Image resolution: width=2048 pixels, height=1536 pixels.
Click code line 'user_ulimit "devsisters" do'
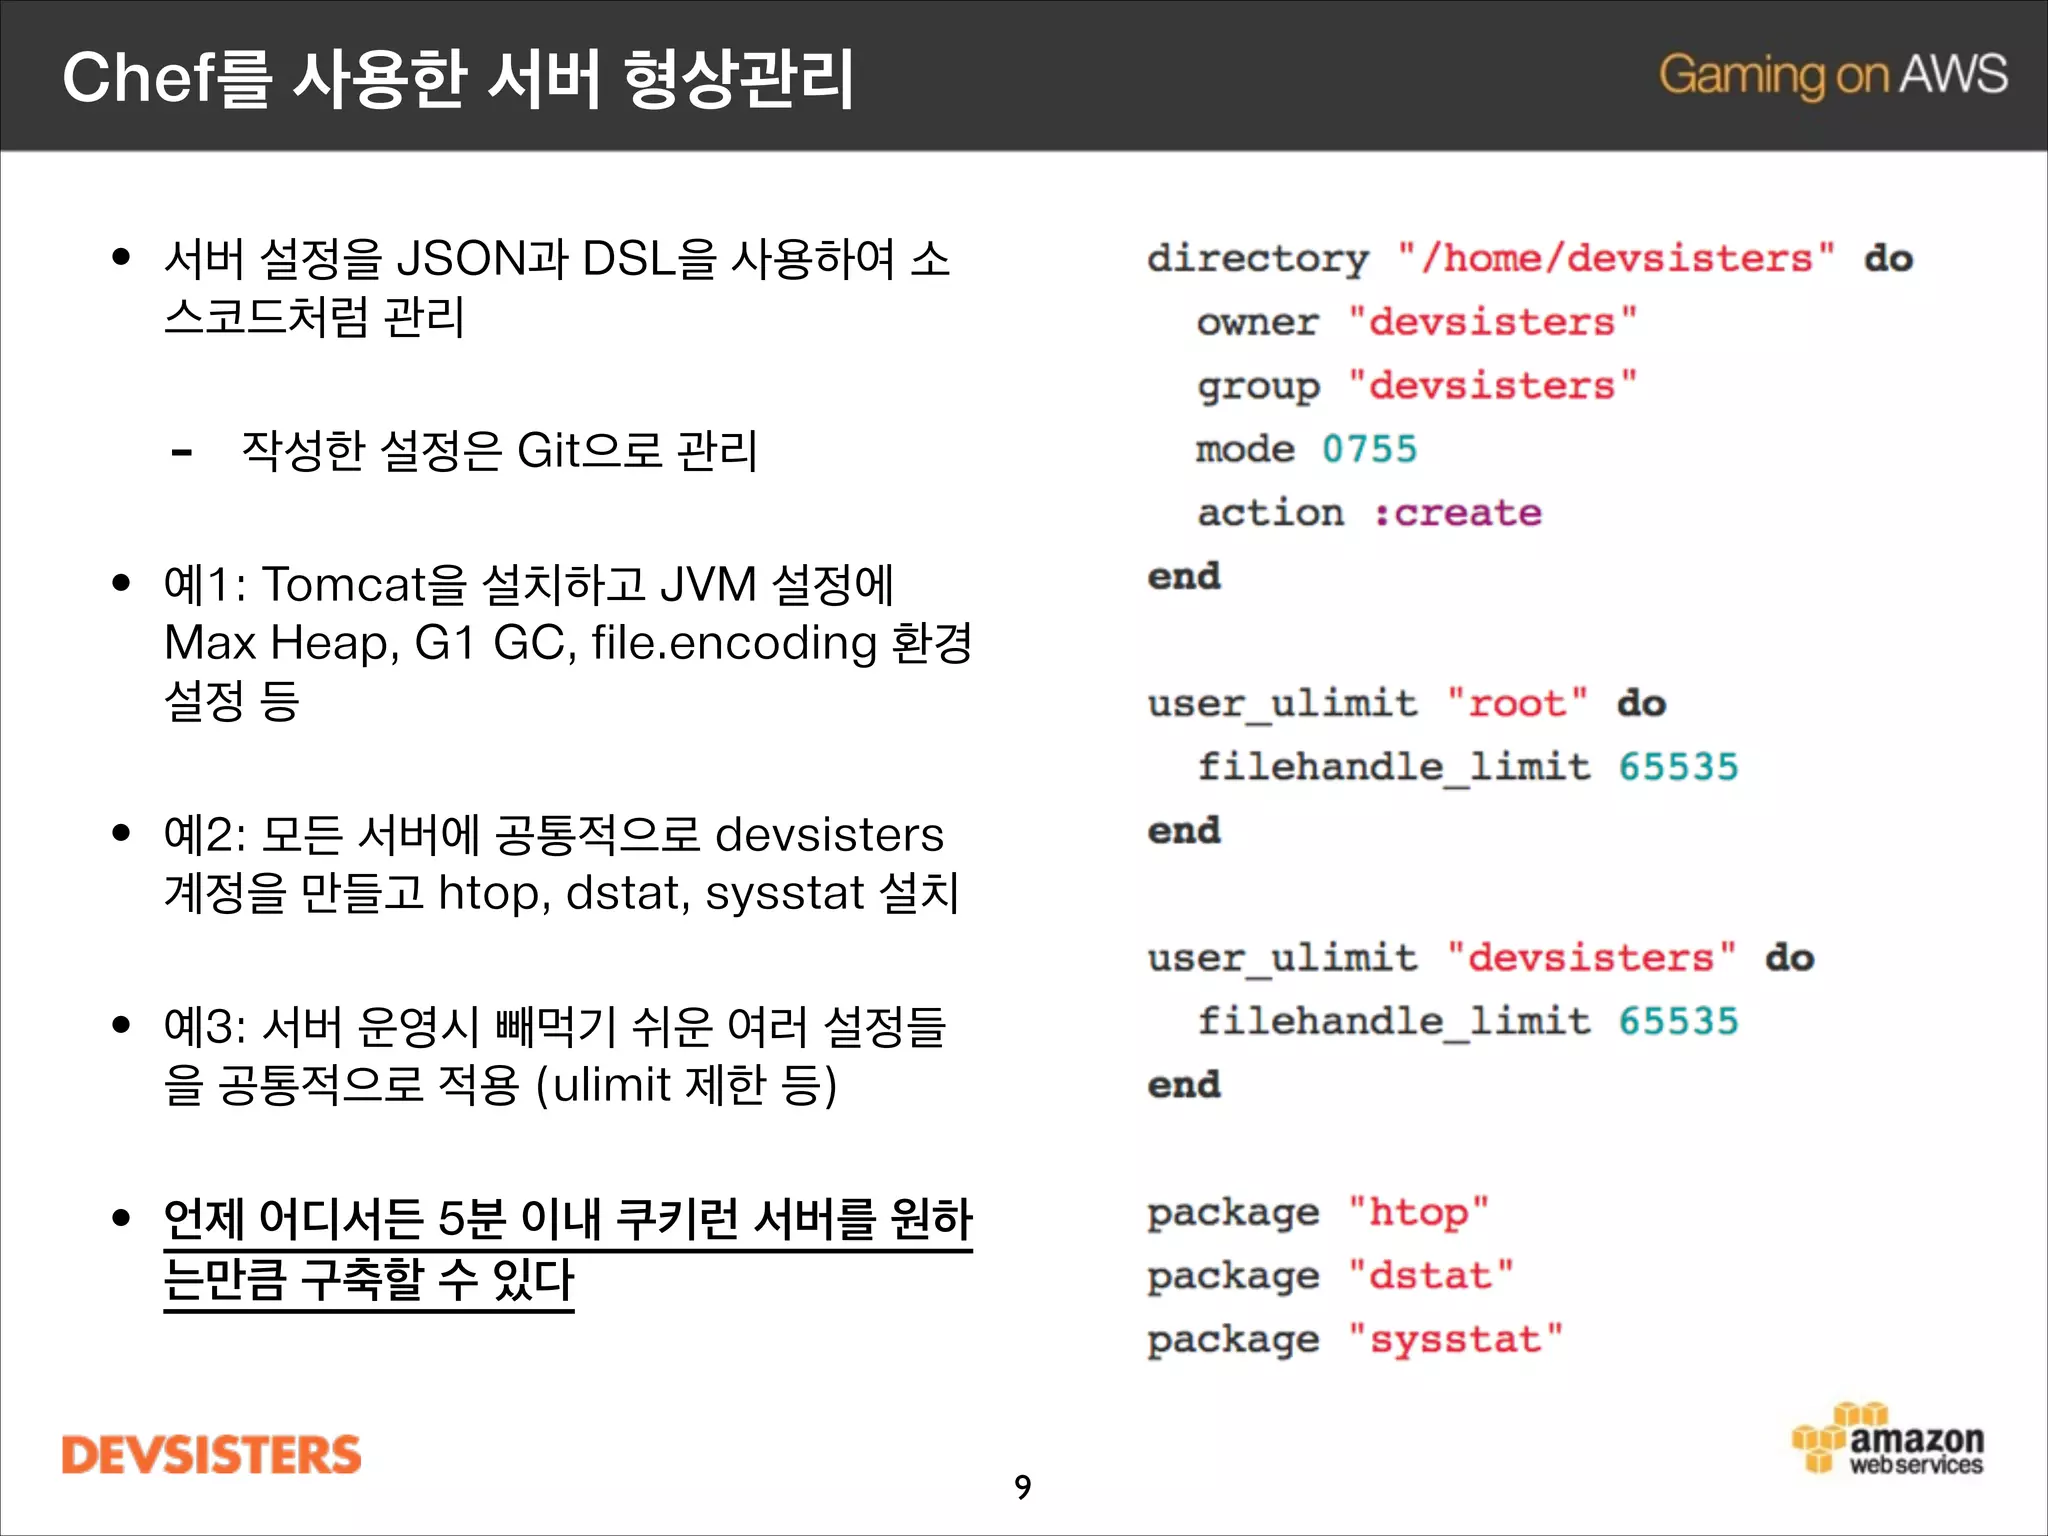point(1480,958)
